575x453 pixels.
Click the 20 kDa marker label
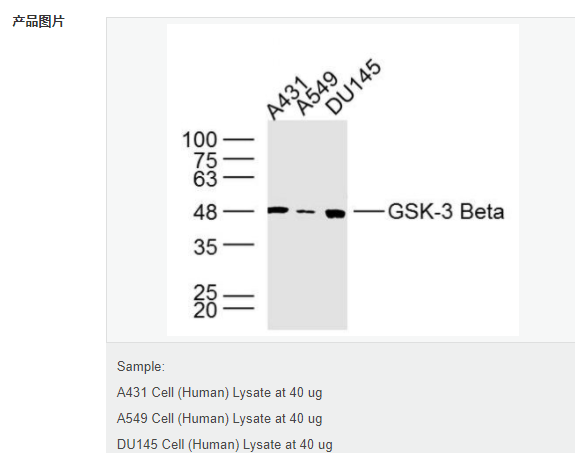click(x=205, y=310)
